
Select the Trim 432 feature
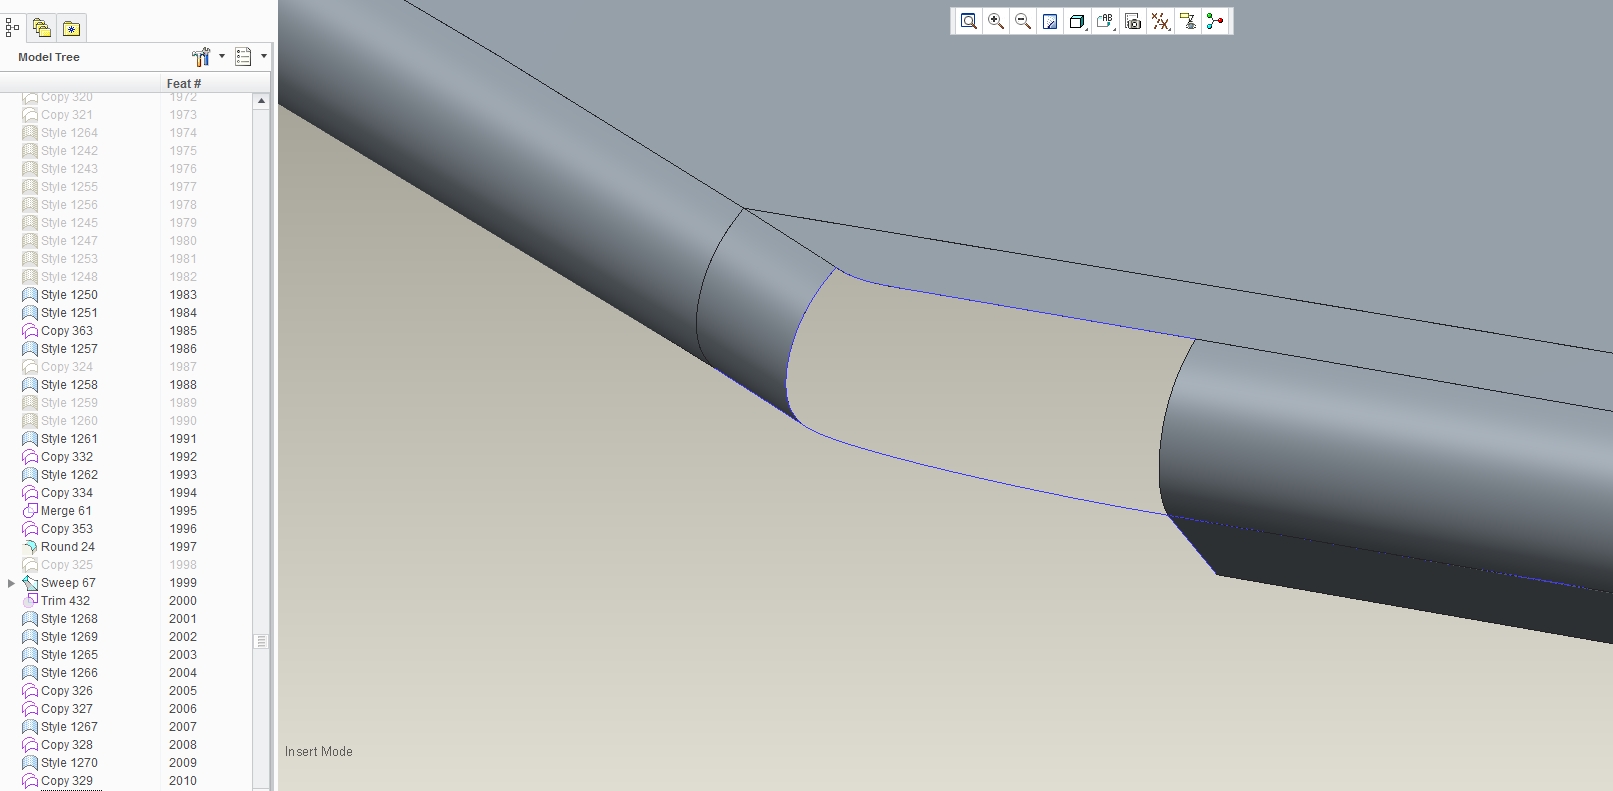pyautogui.click(x=56, y=601)
